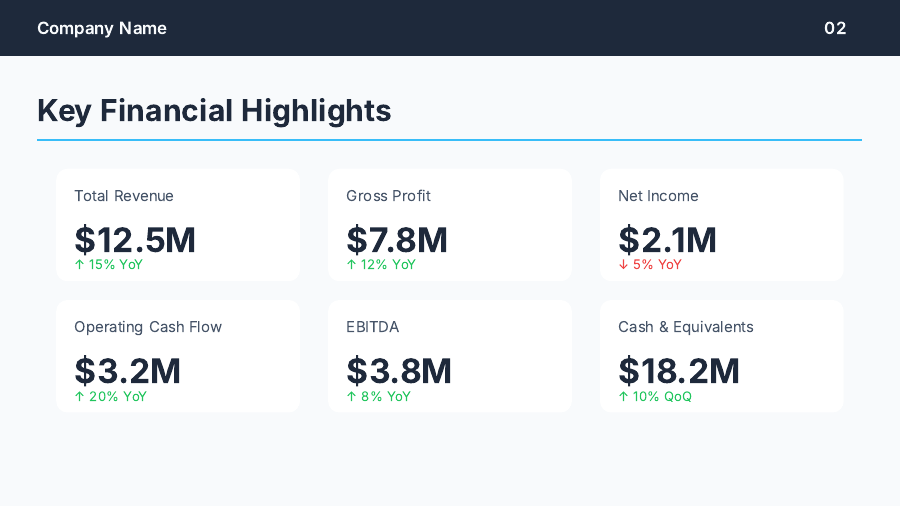Select the EBITDA label
900x507 pixels.
372,327
